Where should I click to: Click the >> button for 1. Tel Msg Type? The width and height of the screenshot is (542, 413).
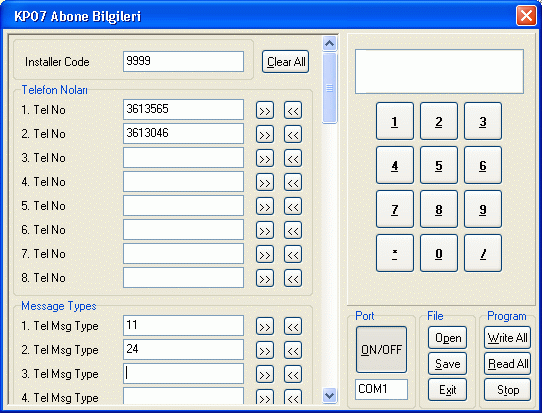tap(265, 326)
